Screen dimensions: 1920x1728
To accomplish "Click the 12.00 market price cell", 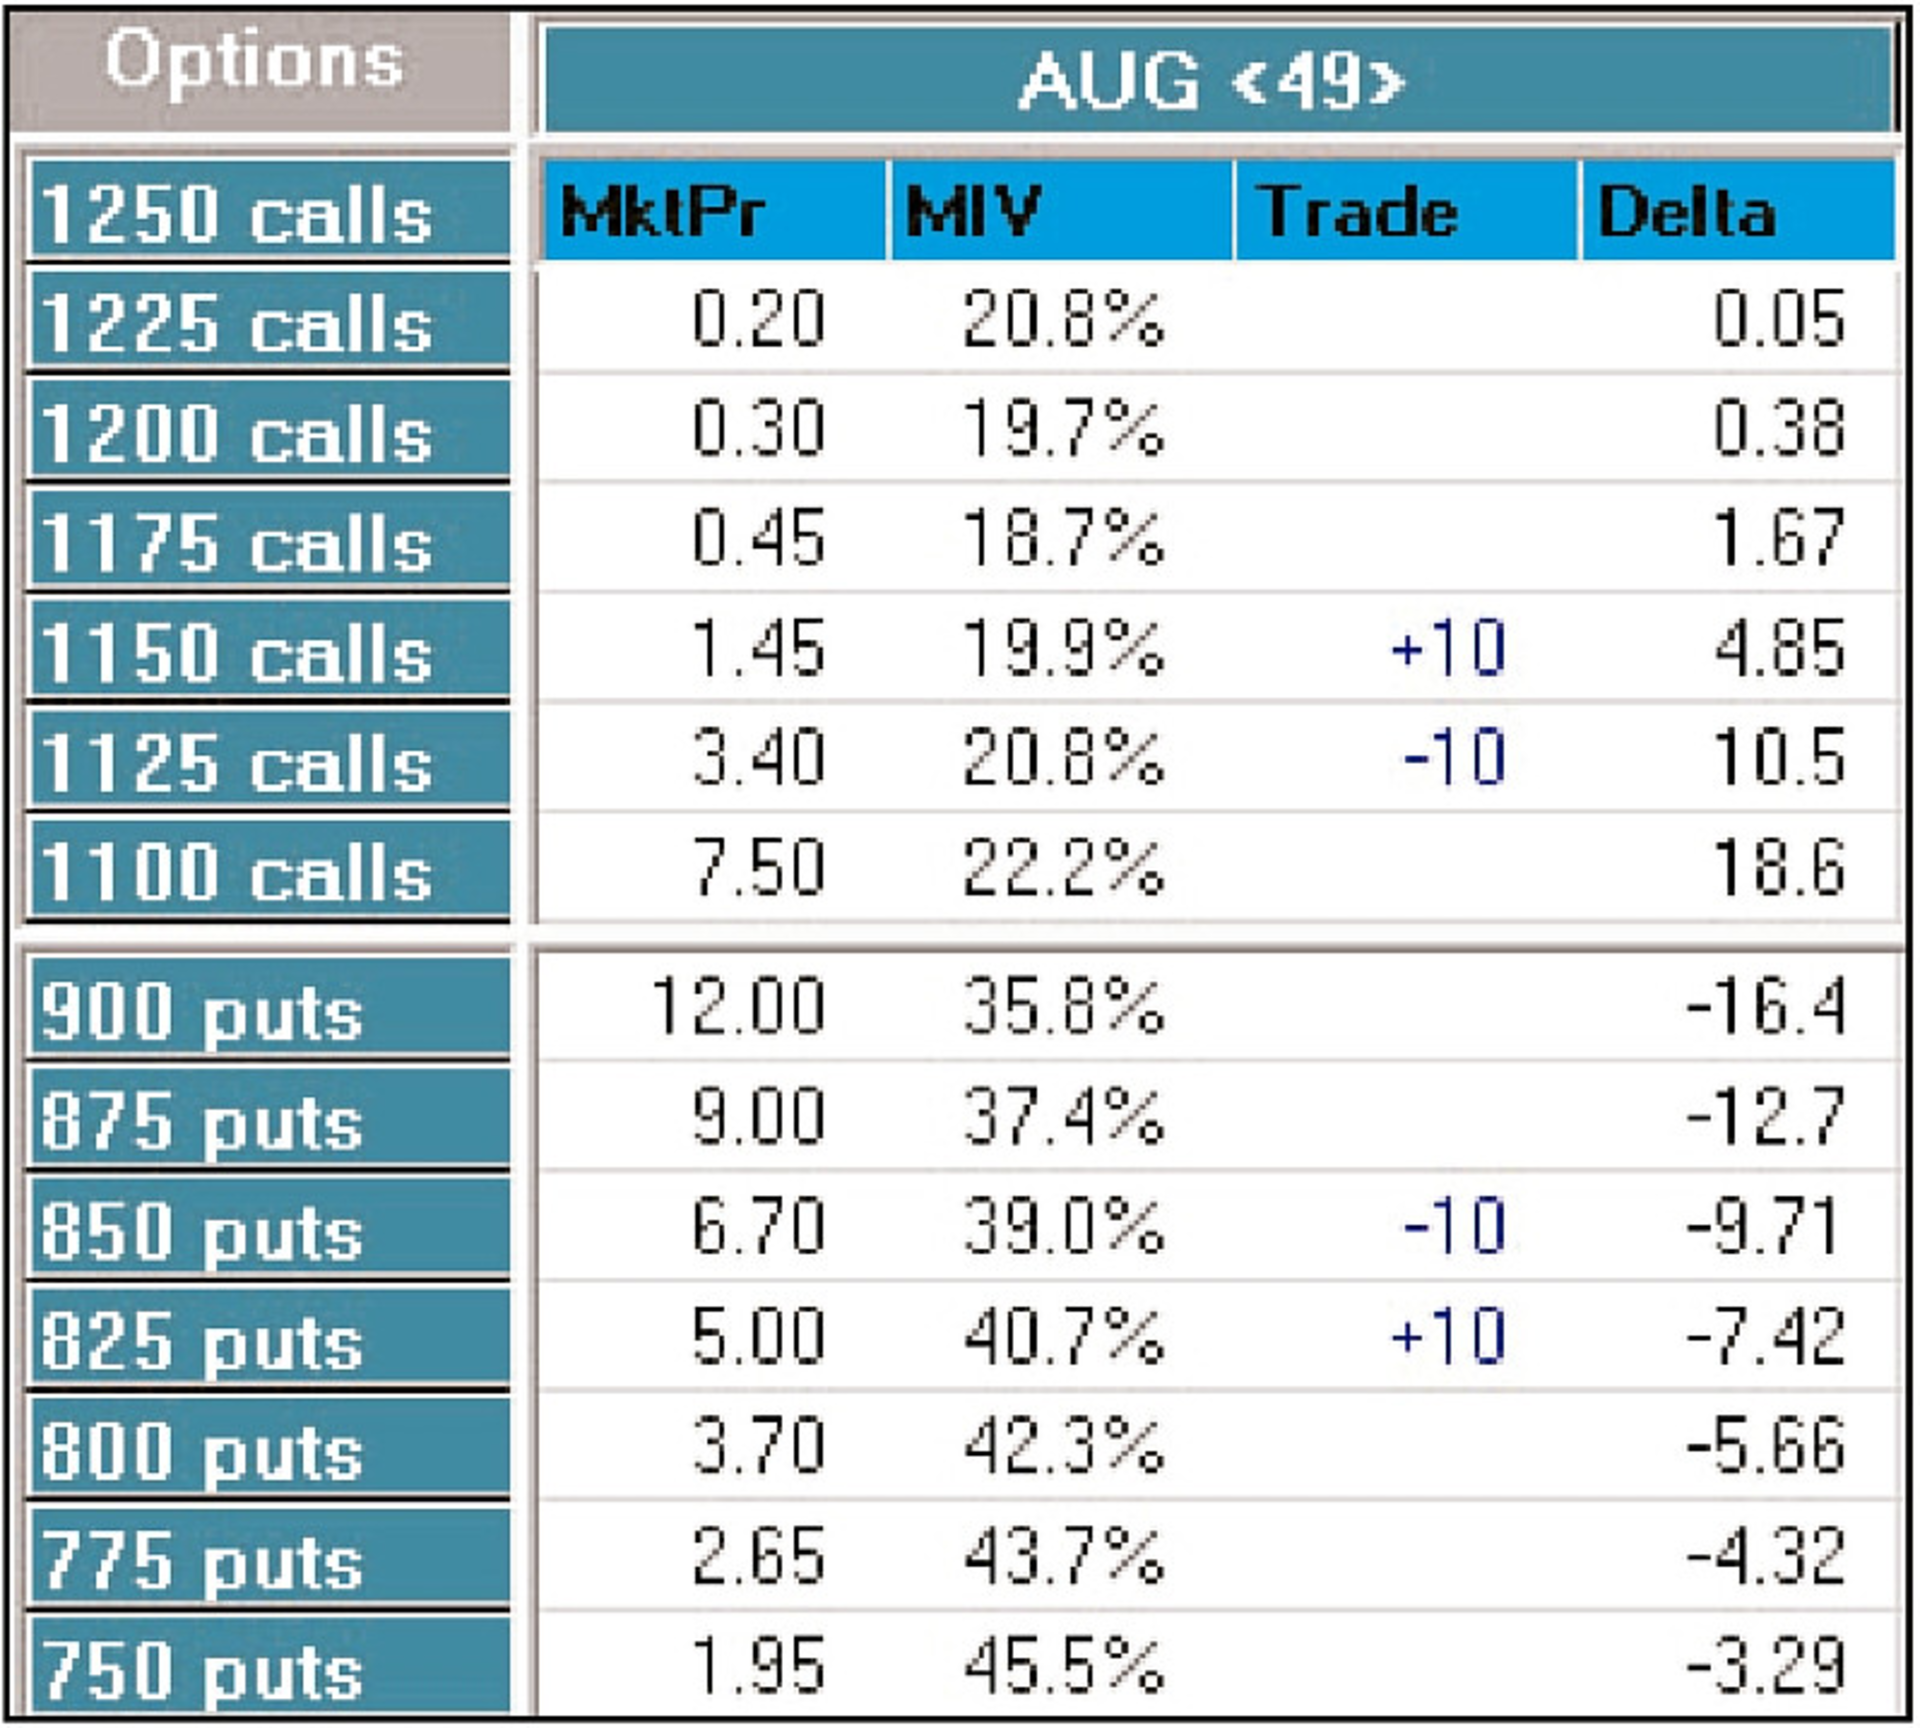I will coord(738,1005).
